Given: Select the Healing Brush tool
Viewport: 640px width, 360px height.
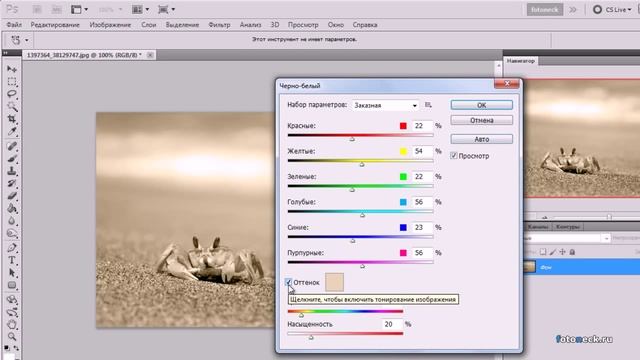Looking at the screenshot, I should click(x=12, y=146).
